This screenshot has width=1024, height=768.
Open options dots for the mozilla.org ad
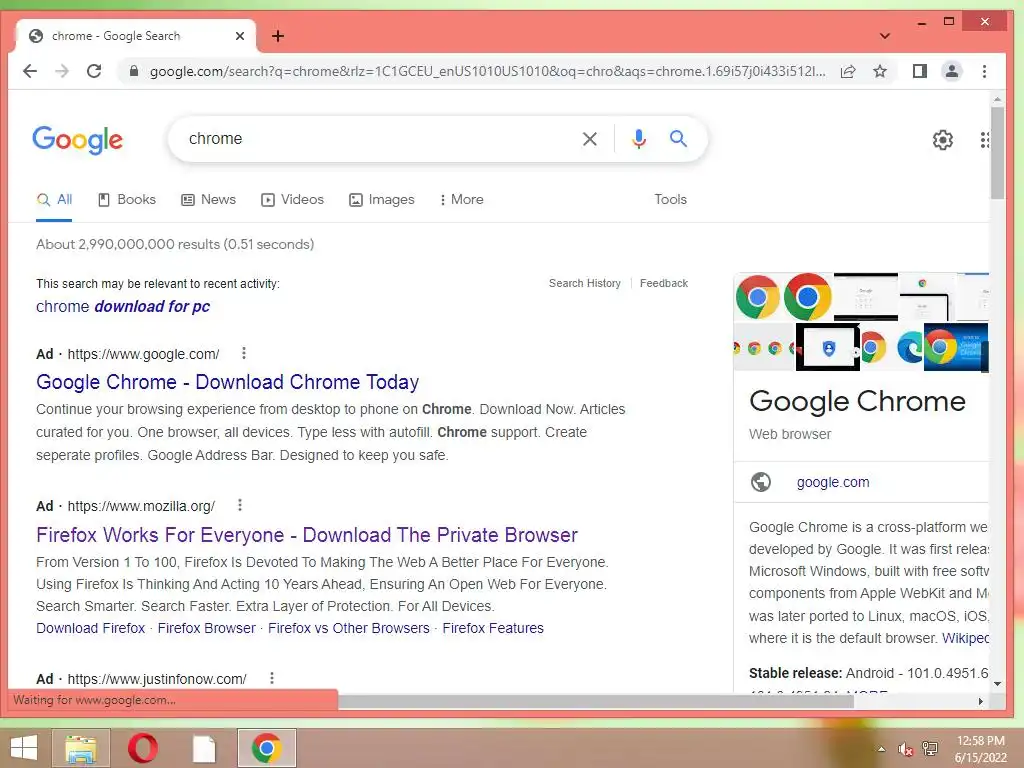(x=240, y=505)
